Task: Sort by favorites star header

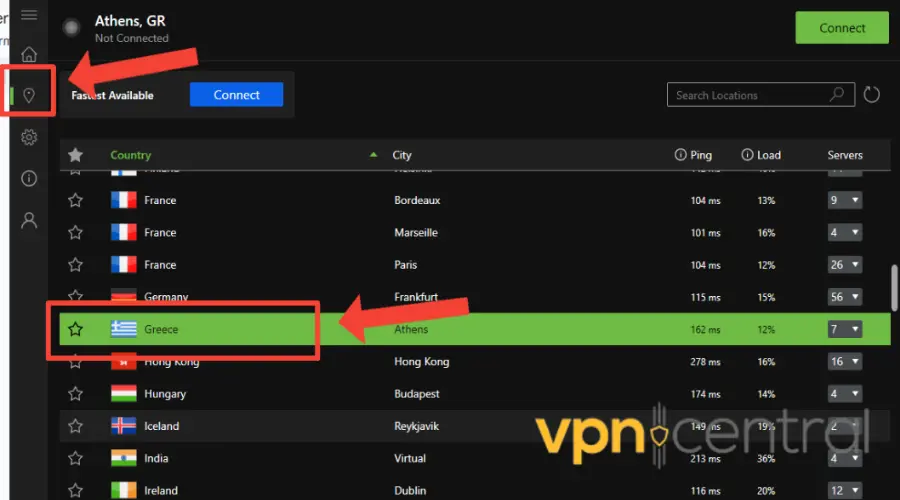Action: (x=75, y=155)
